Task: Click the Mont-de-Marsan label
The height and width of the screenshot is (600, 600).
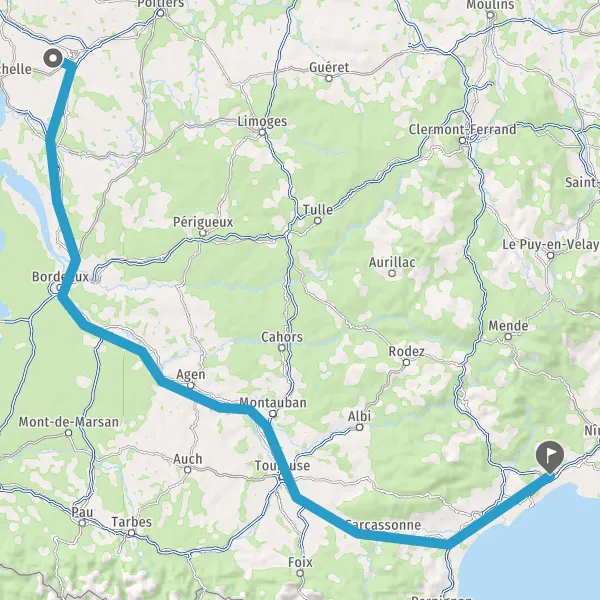Action: click(x=69, y=422)
